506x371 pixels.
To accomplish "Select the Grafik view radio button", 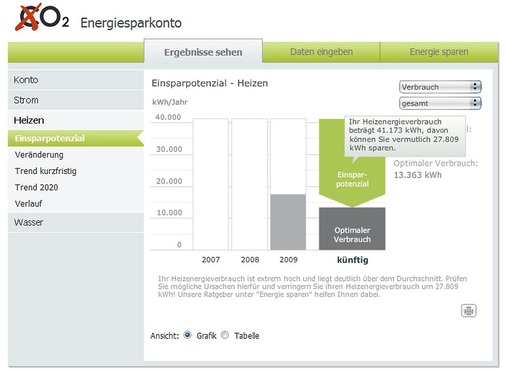I will pos(188,335).
